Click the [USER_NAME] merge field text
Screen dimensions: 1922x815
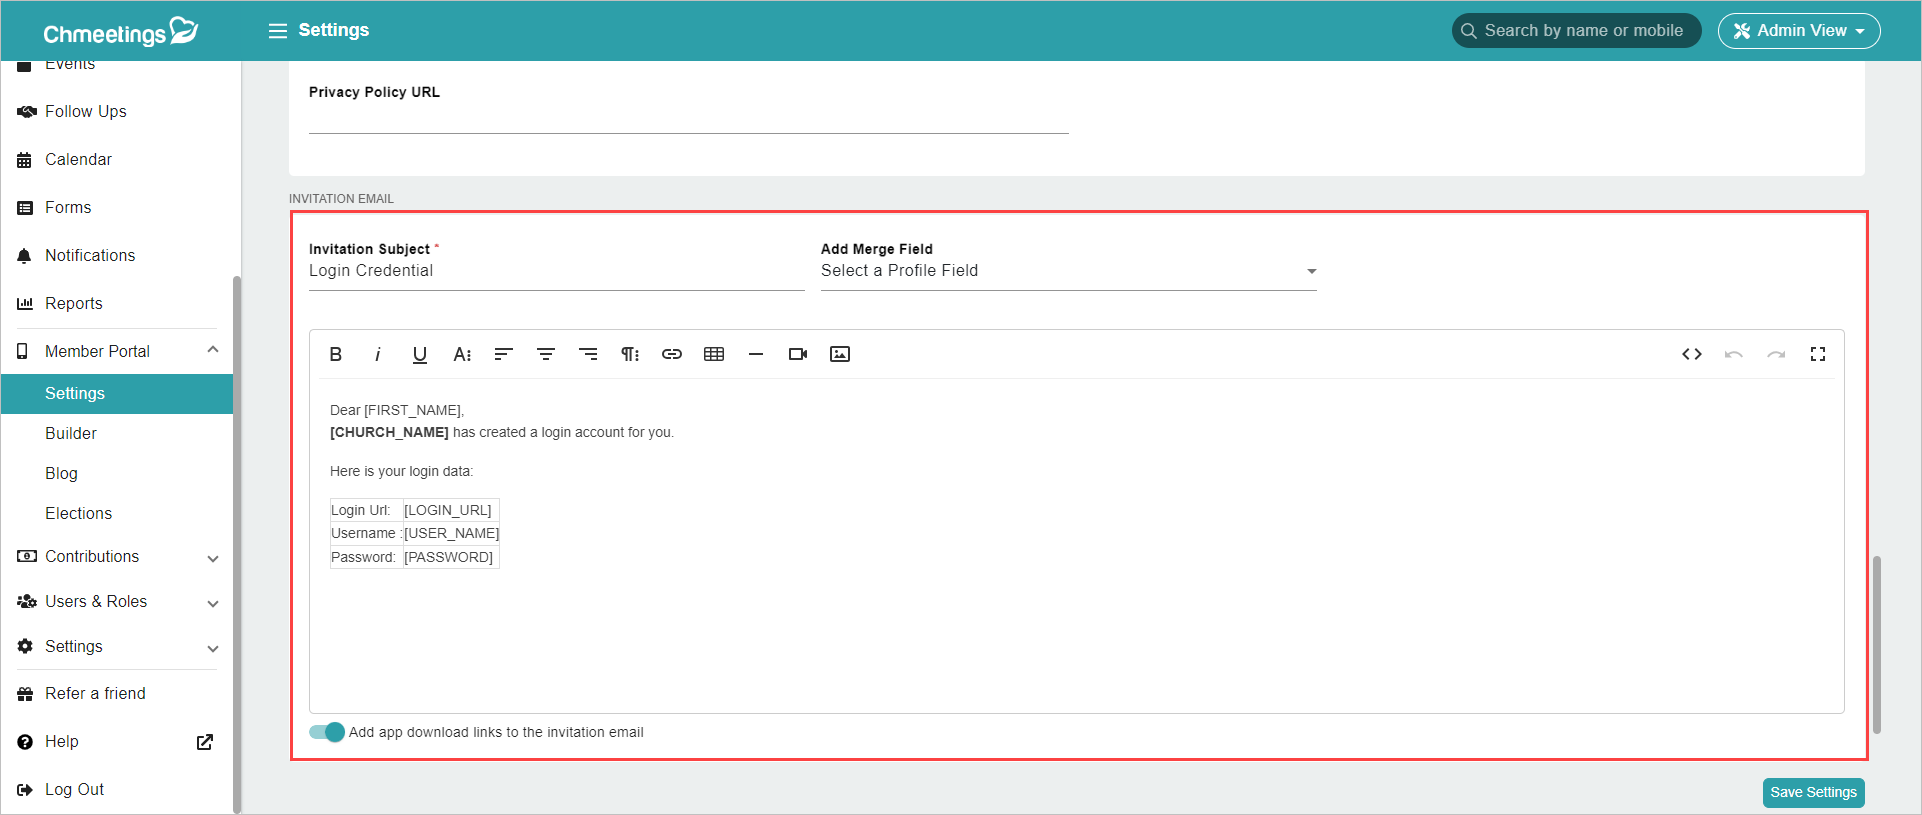coord(451,533)
